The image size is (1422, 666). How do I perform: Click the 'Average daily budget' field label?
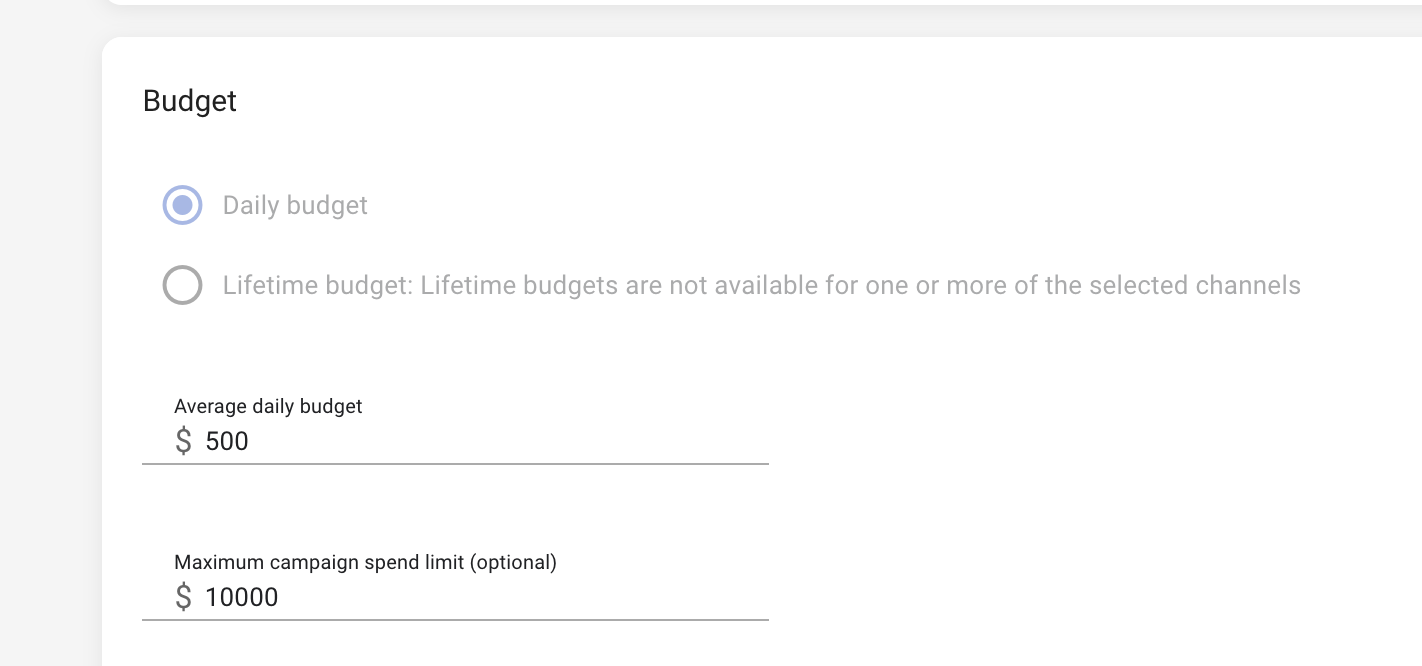click(268, 406)
